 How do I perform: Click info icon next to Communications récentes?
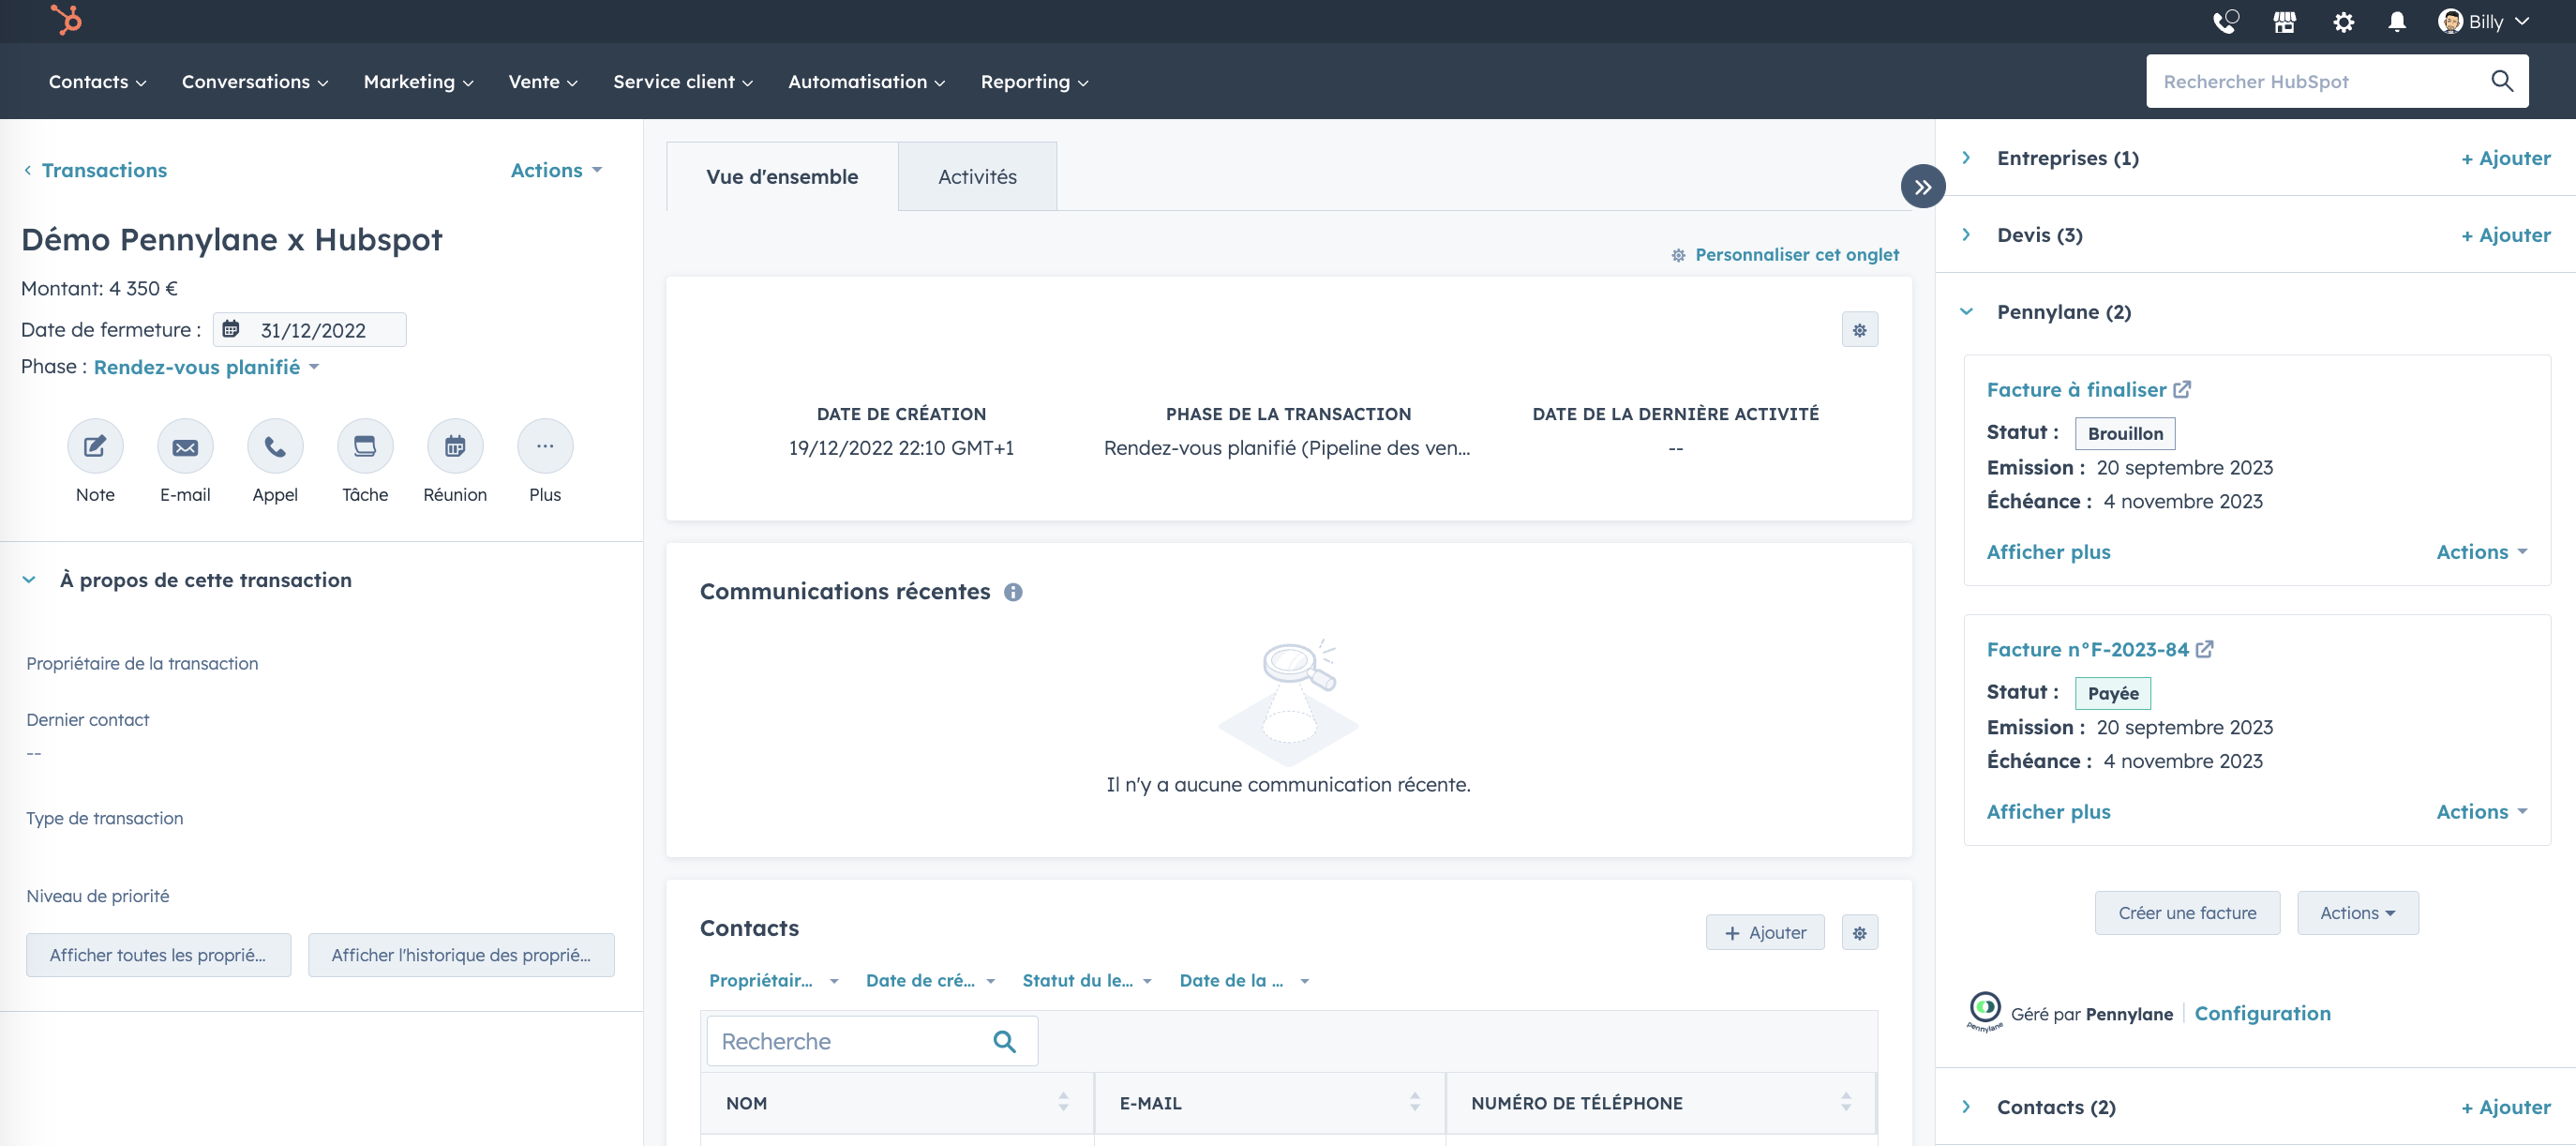pyautogui.click(x=1013, y=592)
